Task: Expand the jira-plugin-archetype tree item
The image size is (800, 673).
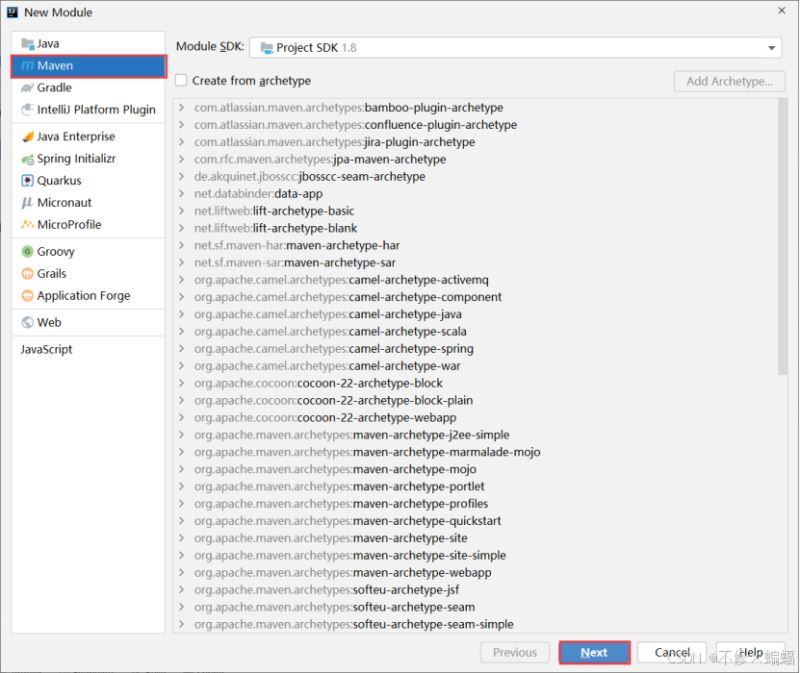Action: click(181, 141)
